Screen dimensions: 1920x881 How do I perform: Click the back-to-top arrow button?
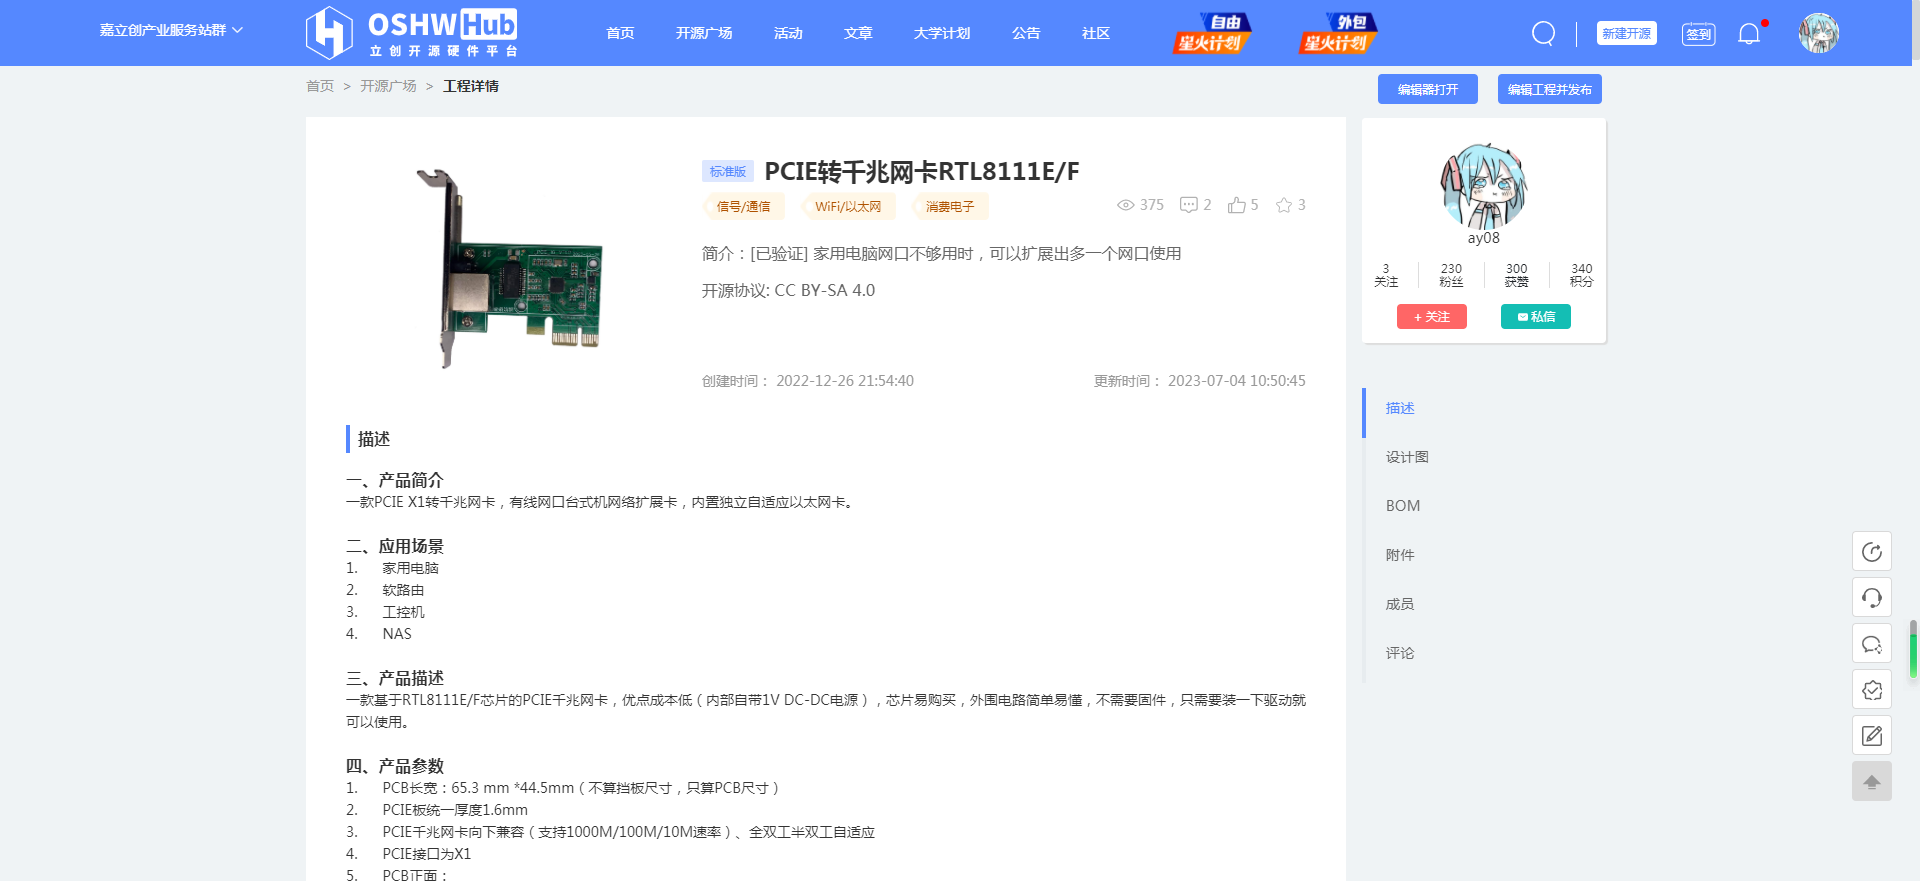(1871, 782)
